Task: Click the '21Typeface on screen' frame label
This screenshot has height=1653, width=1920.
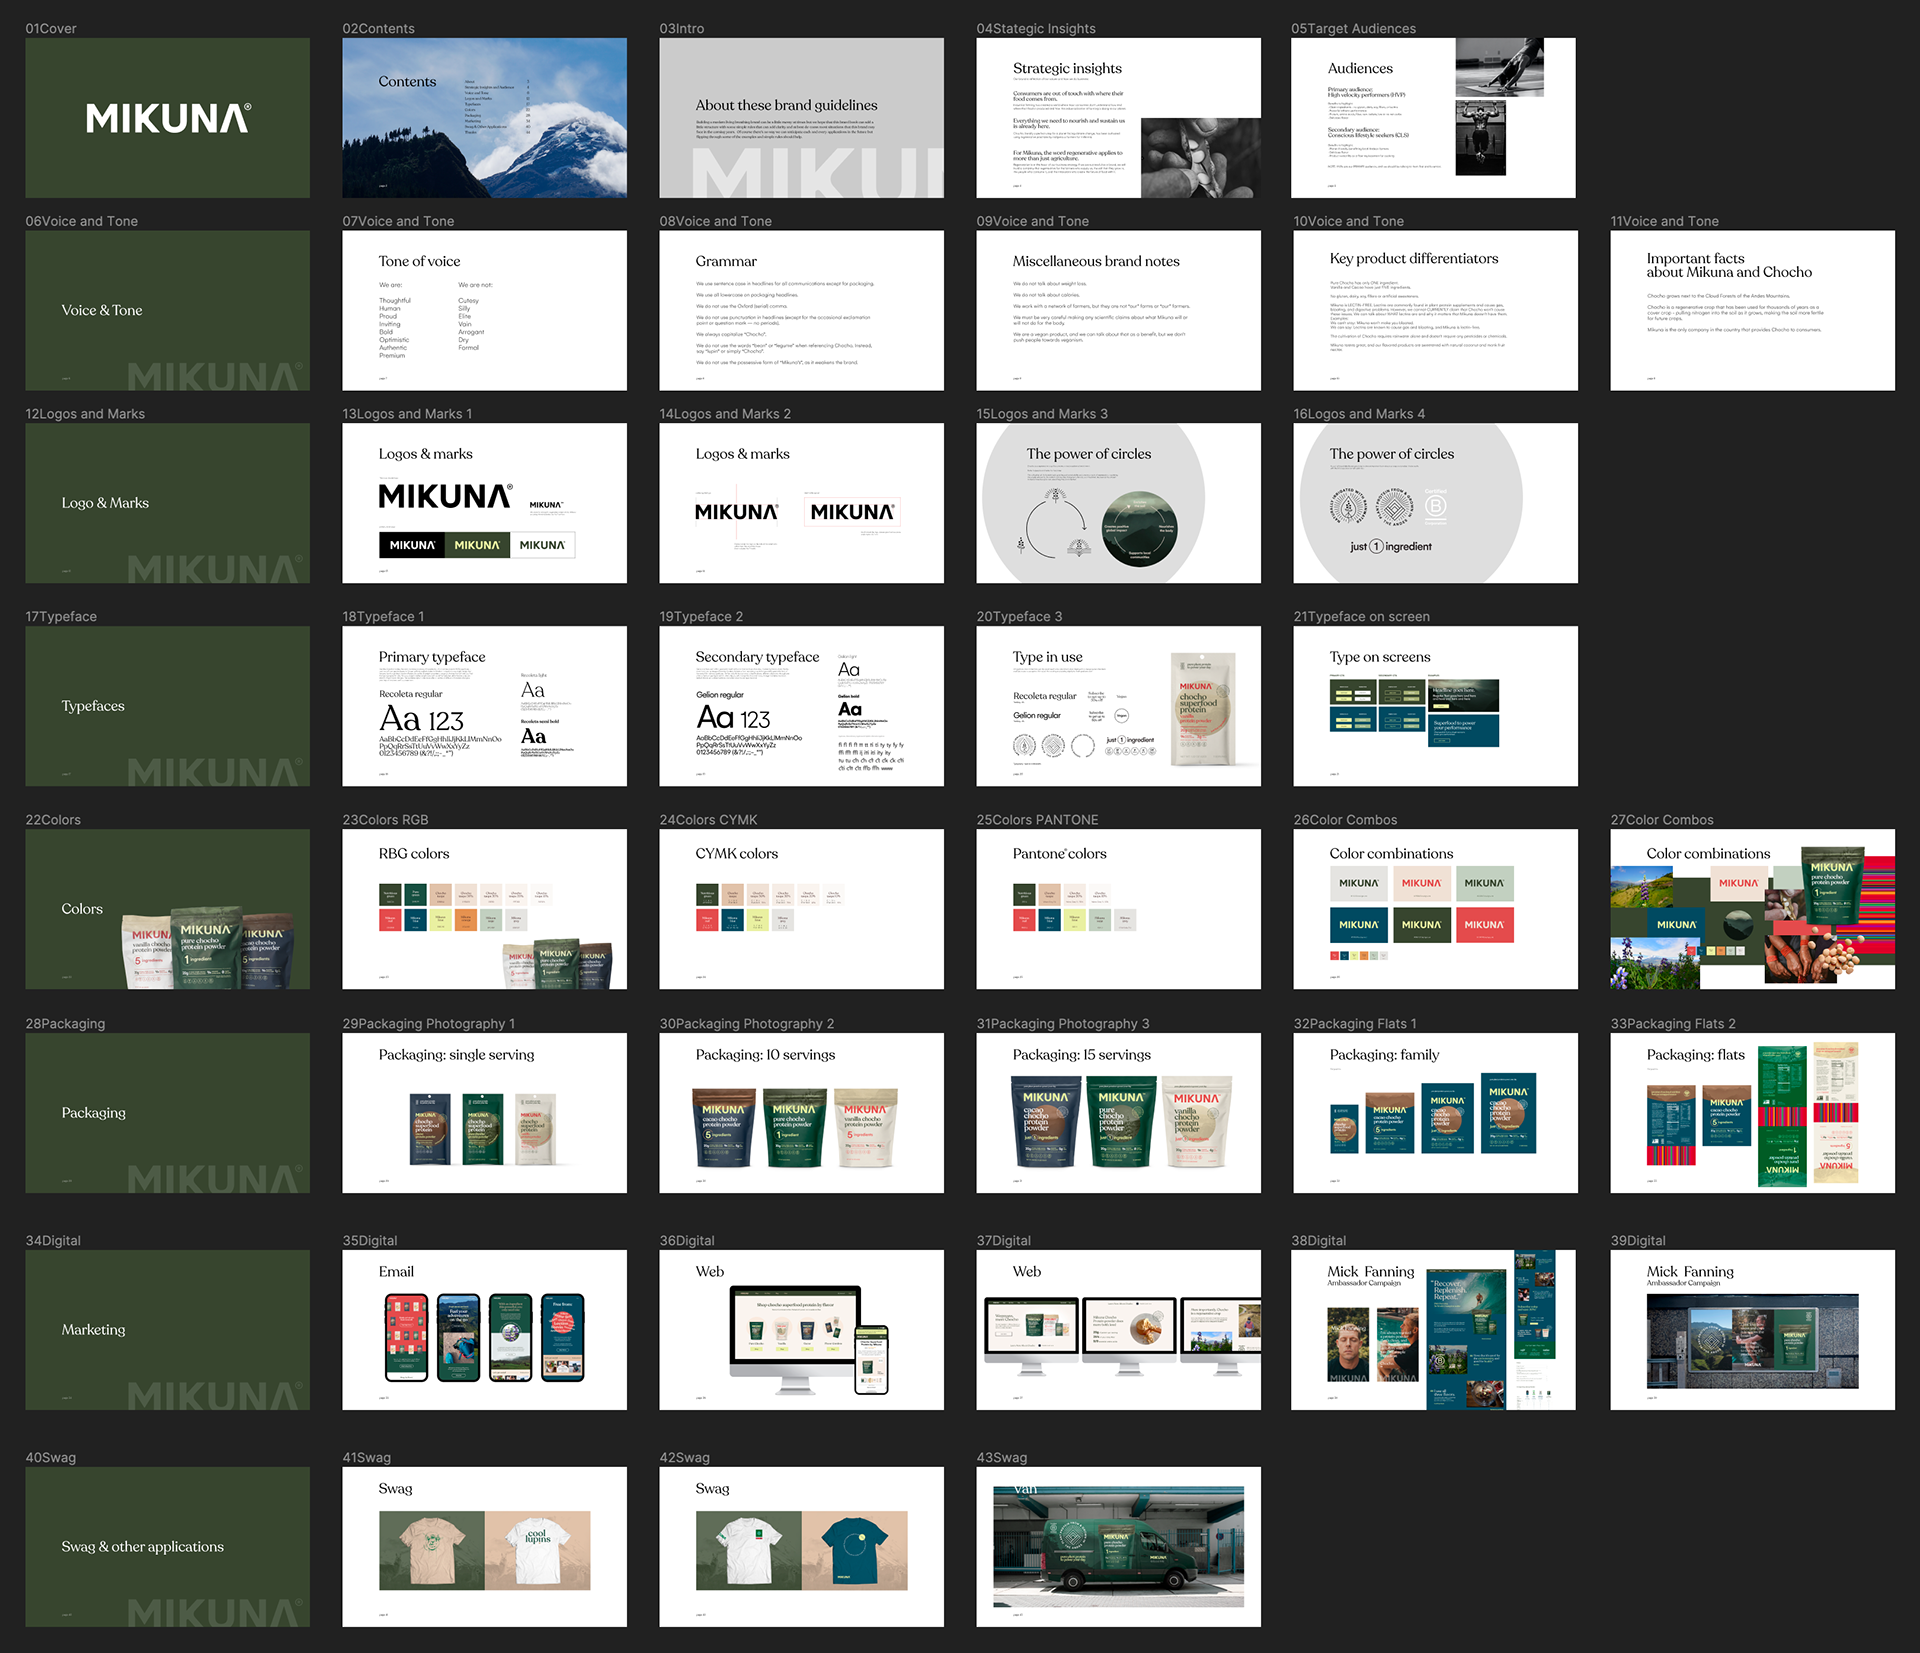Action: point(1361,616)
